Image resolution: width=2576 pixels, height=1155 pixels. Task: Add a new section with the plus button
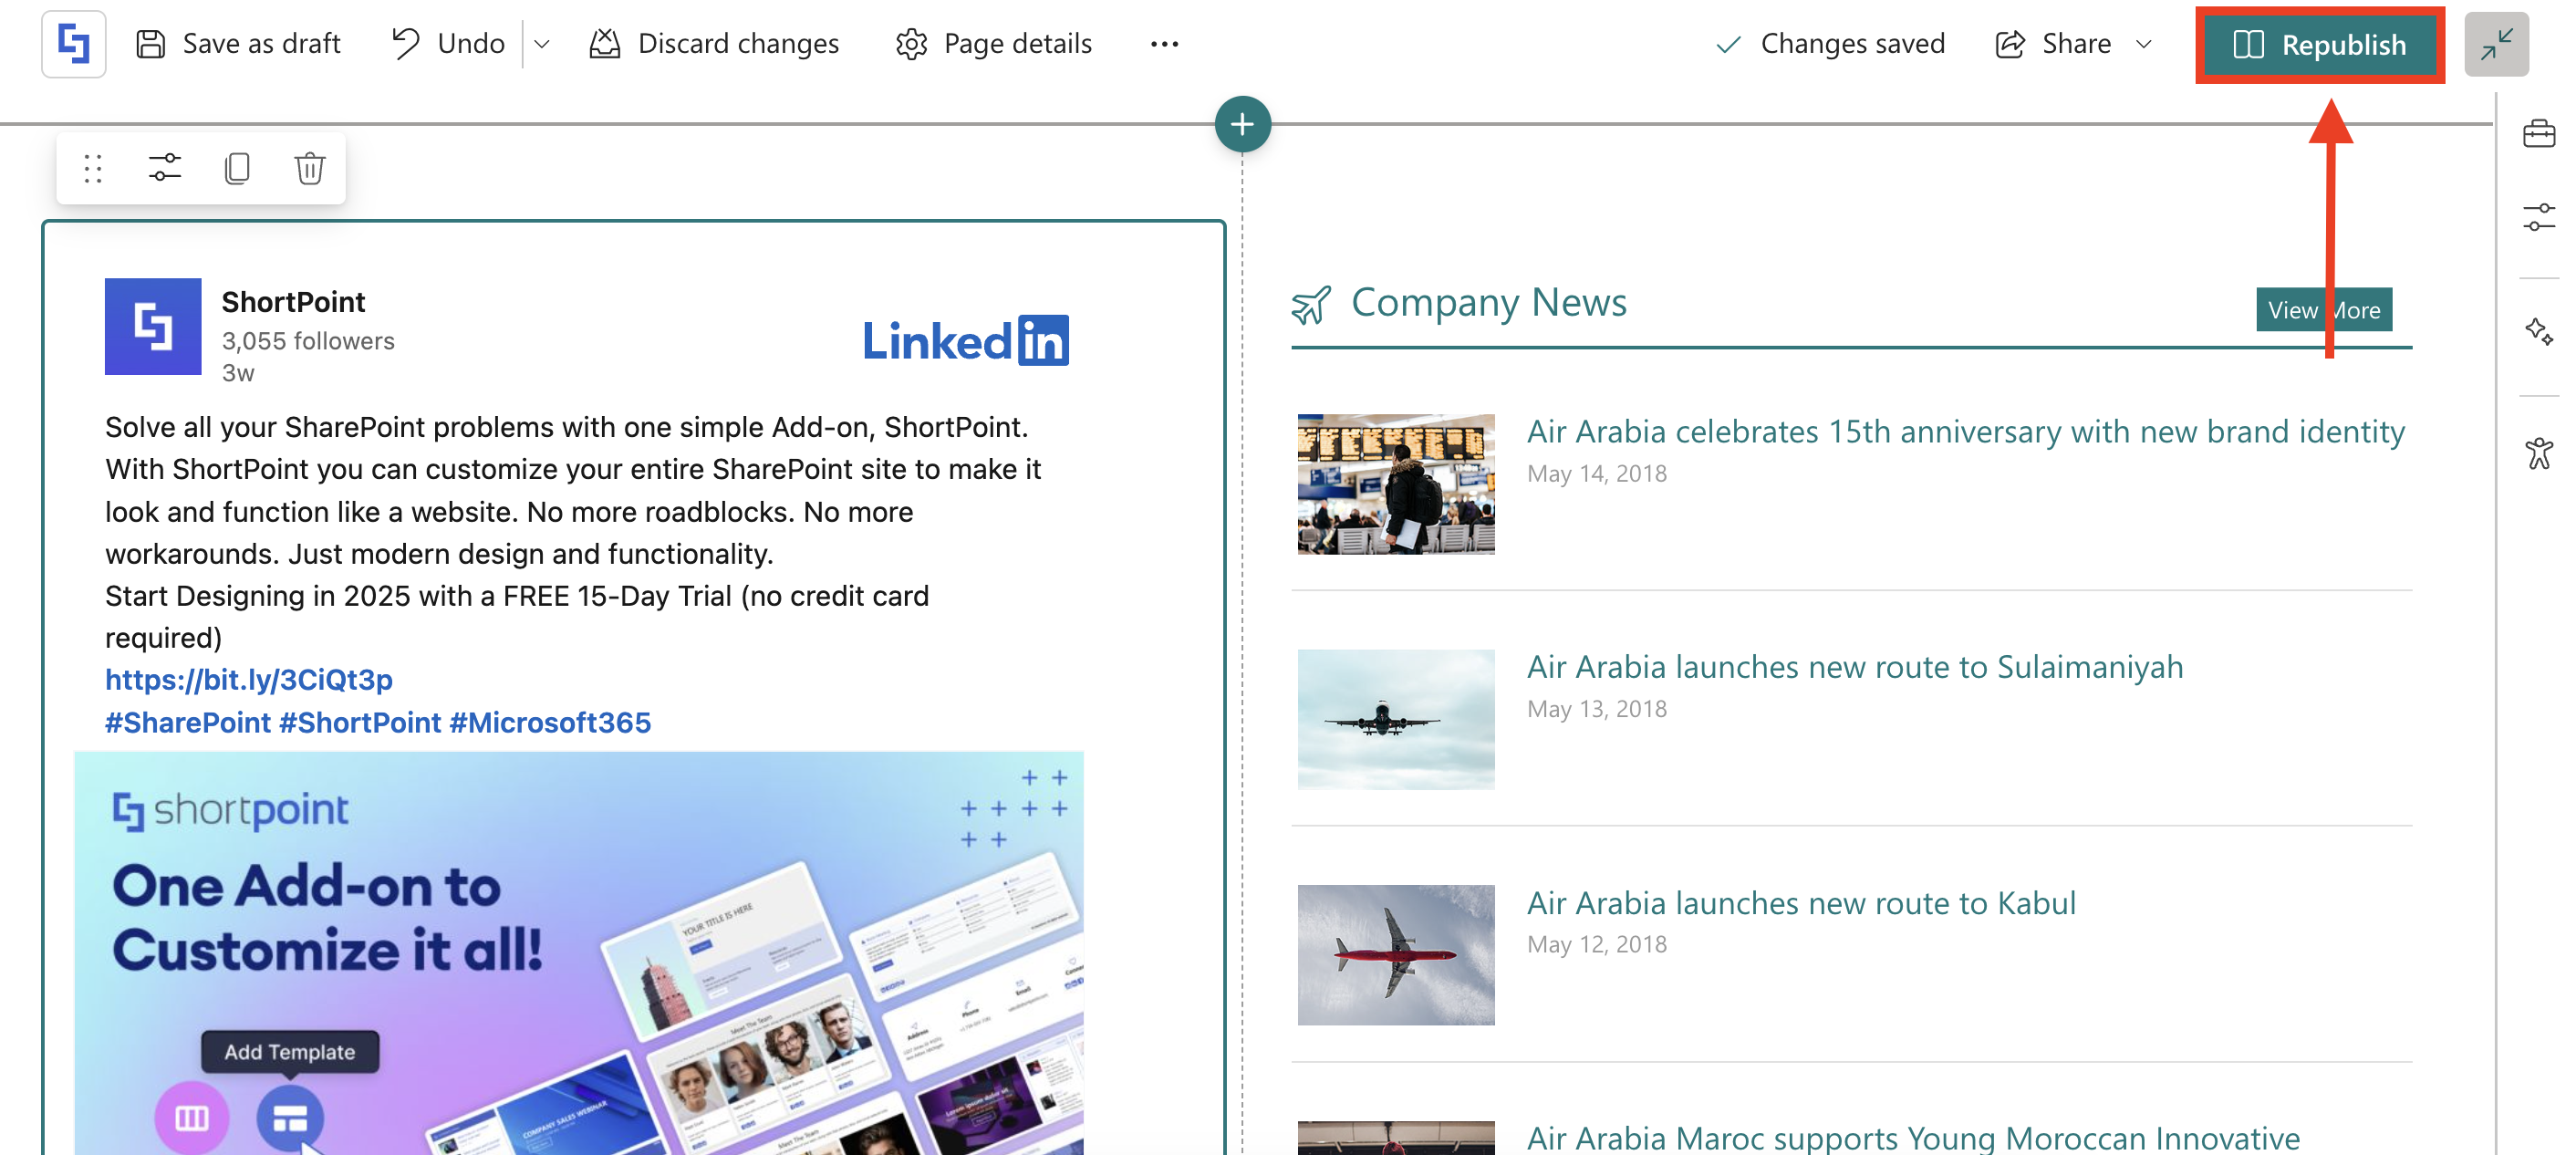1242,124
